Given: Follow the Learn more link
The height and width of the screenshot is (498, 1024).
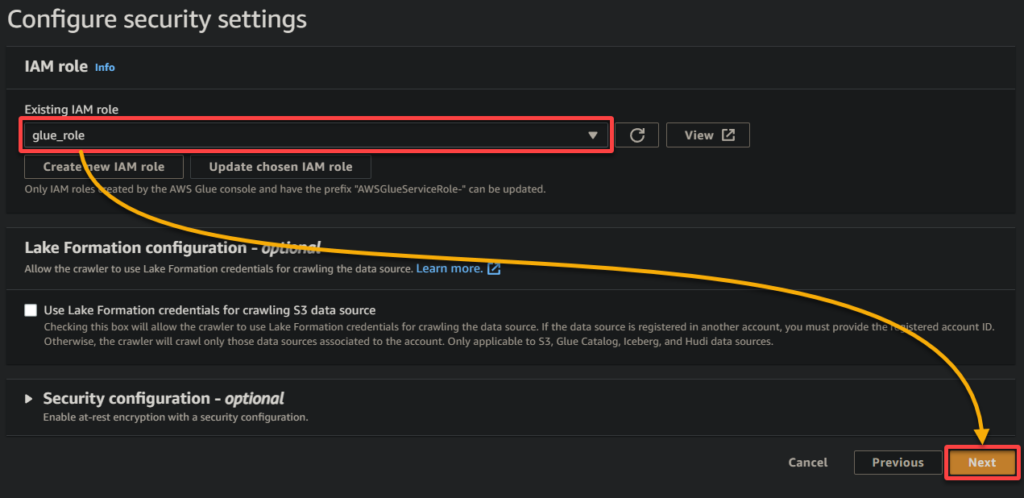Looking at the screenshot, I should click(x=449, y=269).
